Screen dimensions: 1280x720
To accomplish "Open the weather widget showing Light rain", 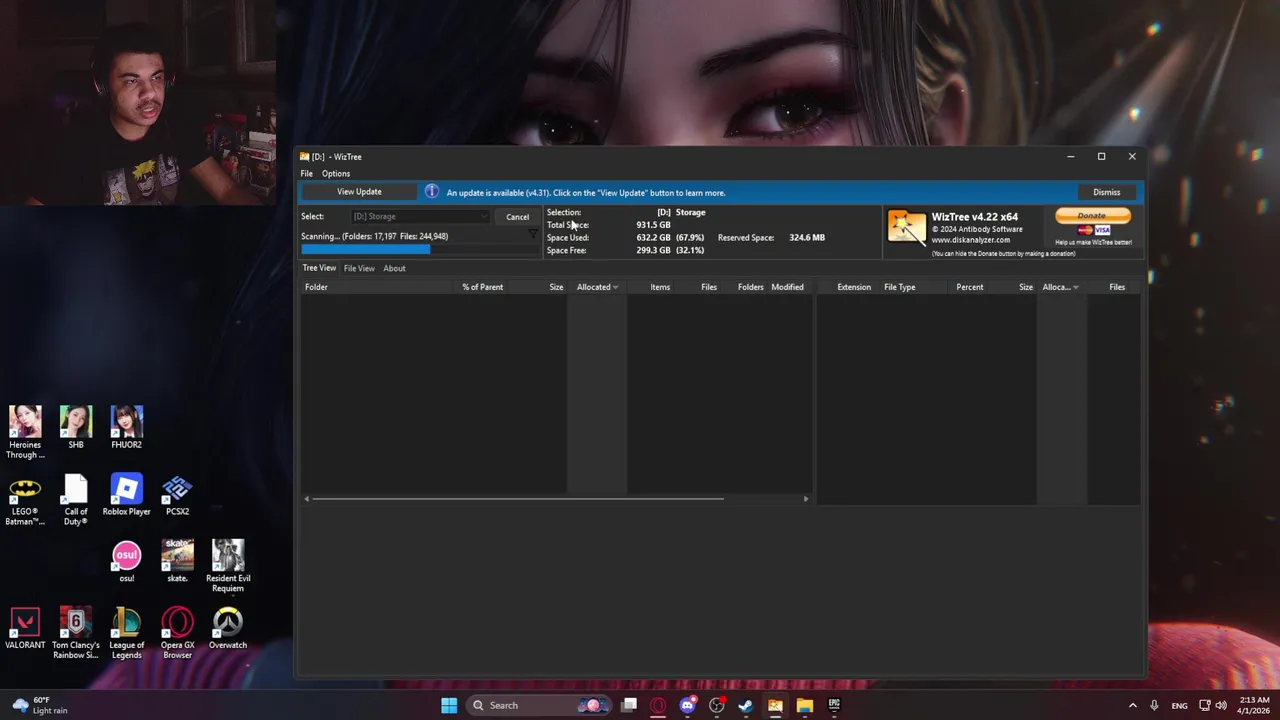I will [x=40, y=705].
